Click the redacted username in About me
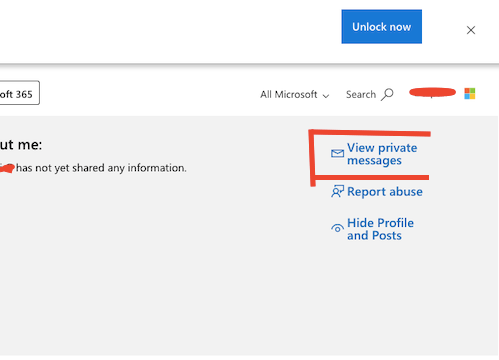The height and width of the screenshot is (360, 499). point(7,168)
